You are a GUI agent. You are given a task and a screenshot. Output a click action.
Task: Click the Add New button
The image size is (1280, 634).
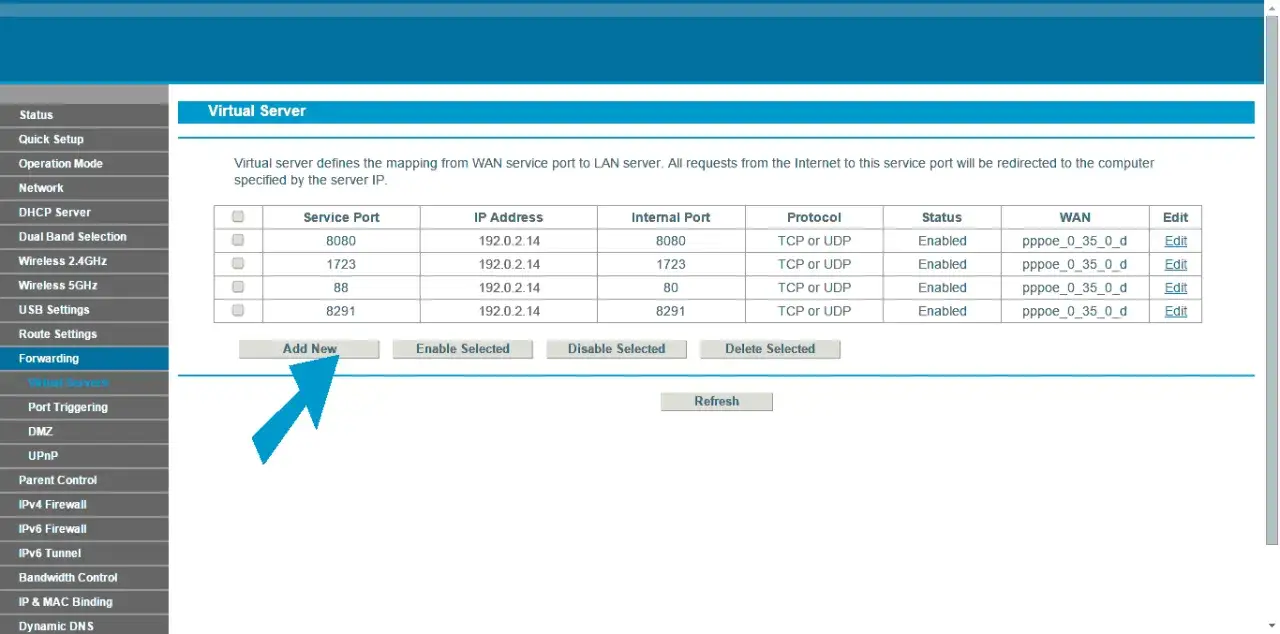(x=309, y=348)
